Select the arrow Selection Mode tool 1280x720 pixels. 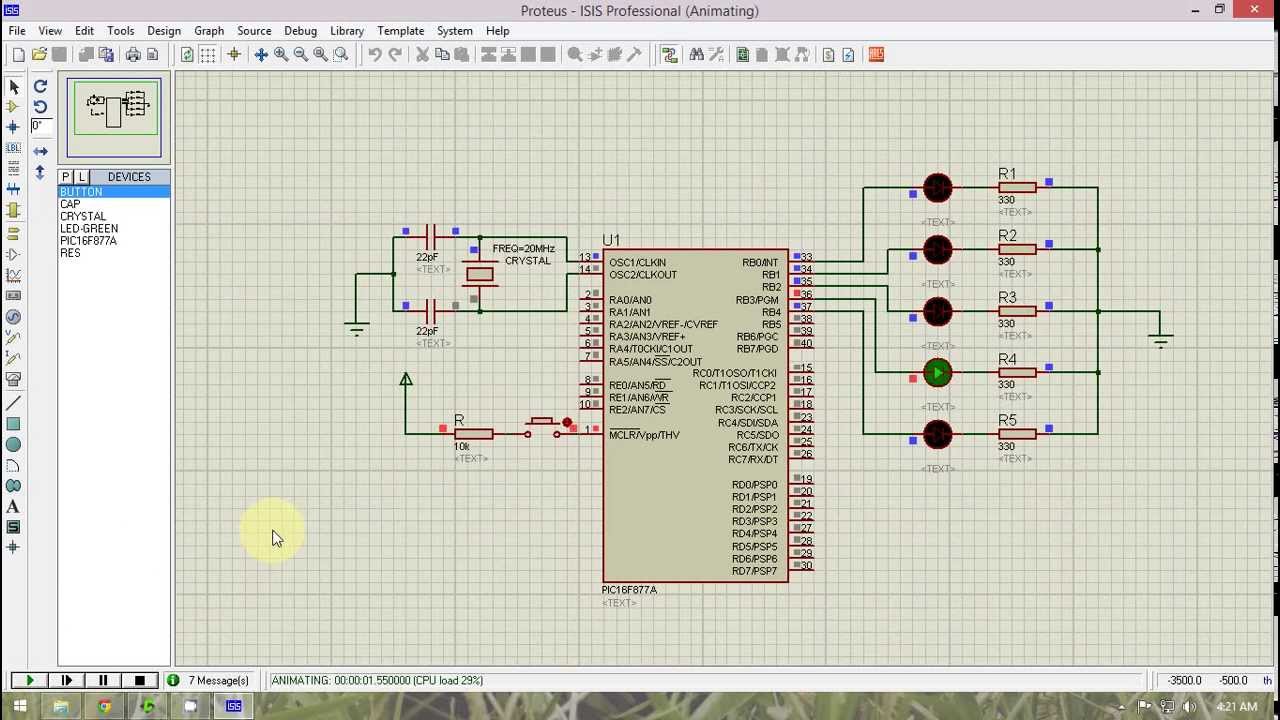coord(13,87)
